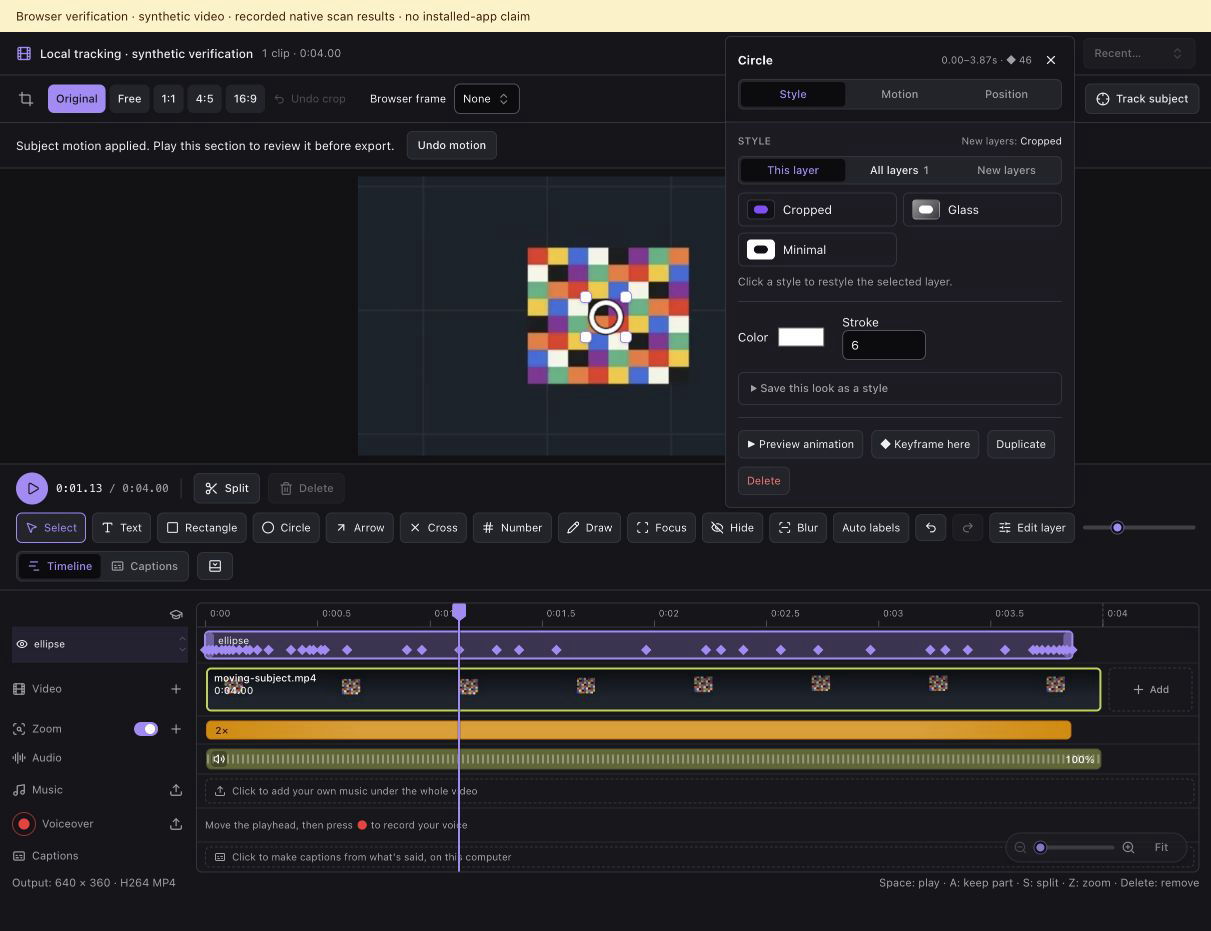Choose the Cross marker tool
The image size is (1211, 931).
coord(433,528)
